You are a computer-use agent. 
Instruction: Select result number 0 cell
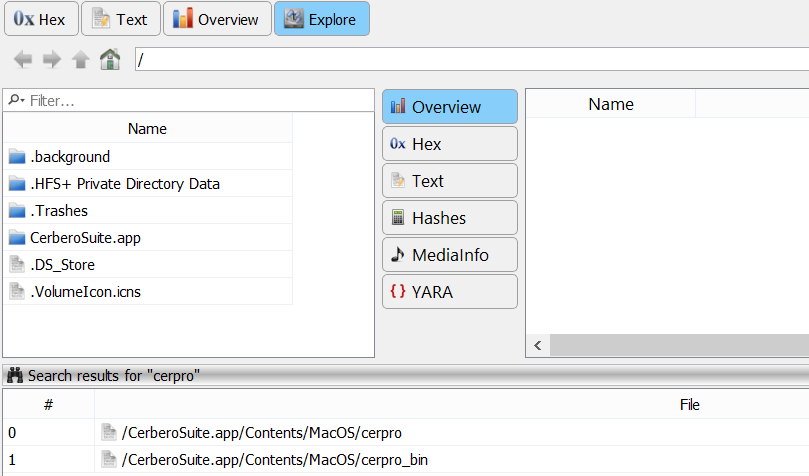[x=48, y=433]
